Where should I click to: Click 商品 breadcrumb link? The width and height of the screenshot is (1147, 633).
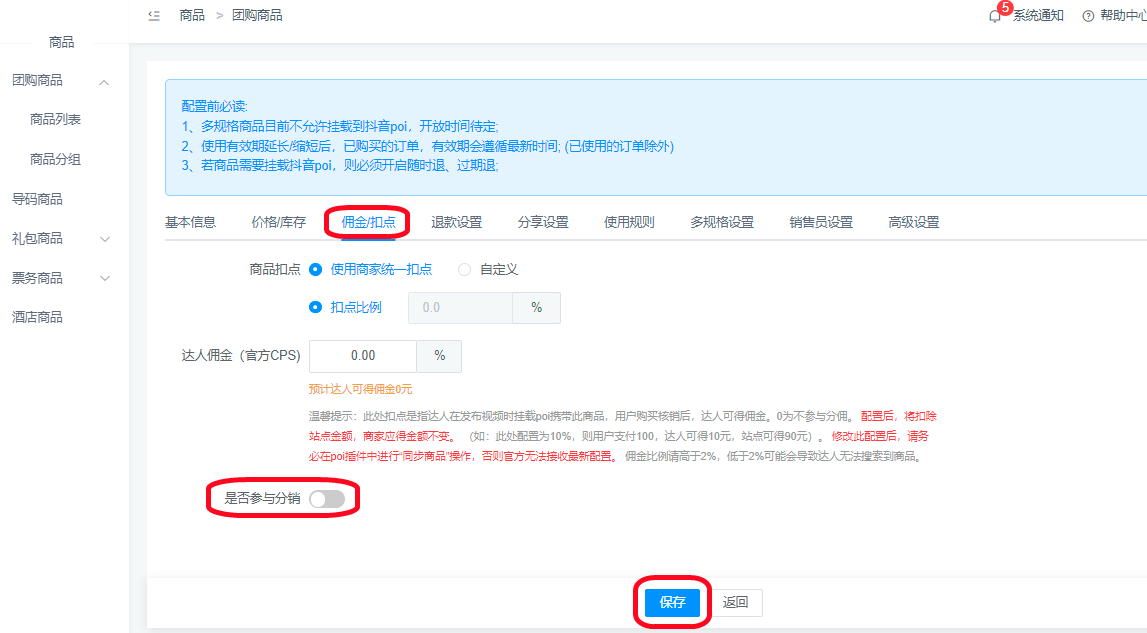[x=192, y=15]
